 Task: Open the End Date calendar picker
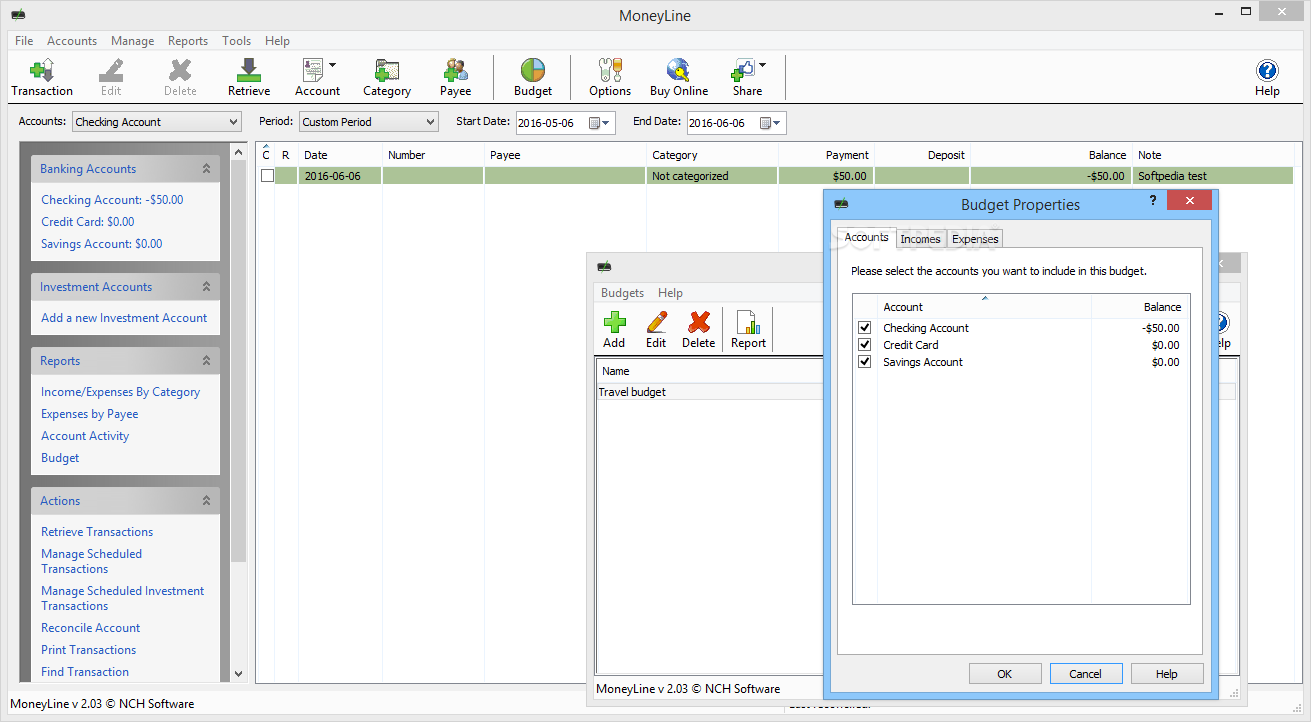tap(771, 123)
